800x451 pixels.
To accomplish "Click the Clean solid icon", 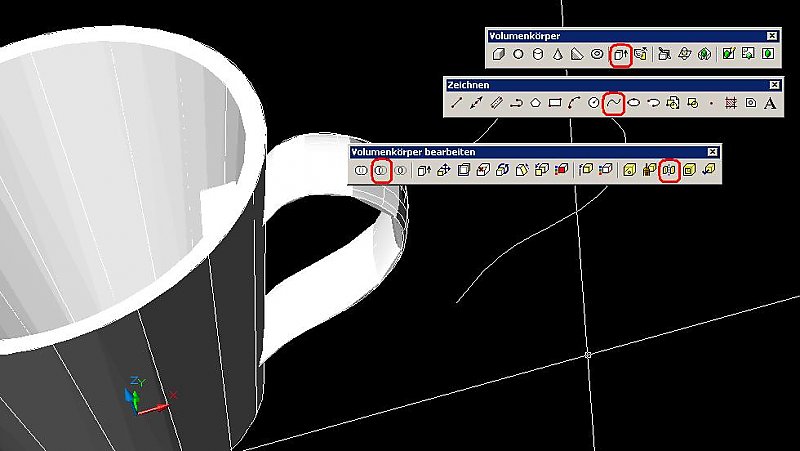I will (x=649, y=170).
